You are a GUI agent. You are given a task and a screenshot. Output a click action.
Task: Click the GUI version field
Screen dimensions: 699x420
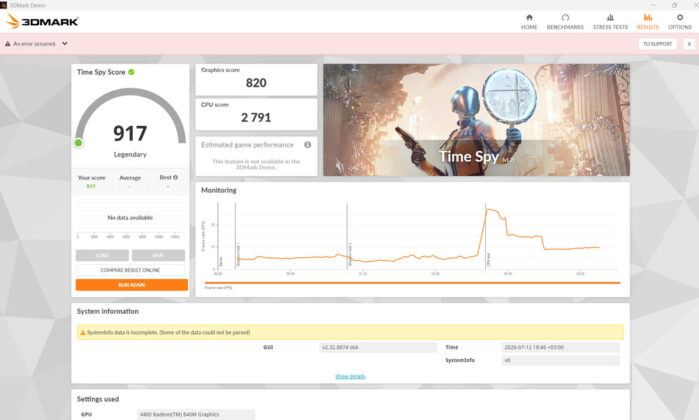coord(378,347)
